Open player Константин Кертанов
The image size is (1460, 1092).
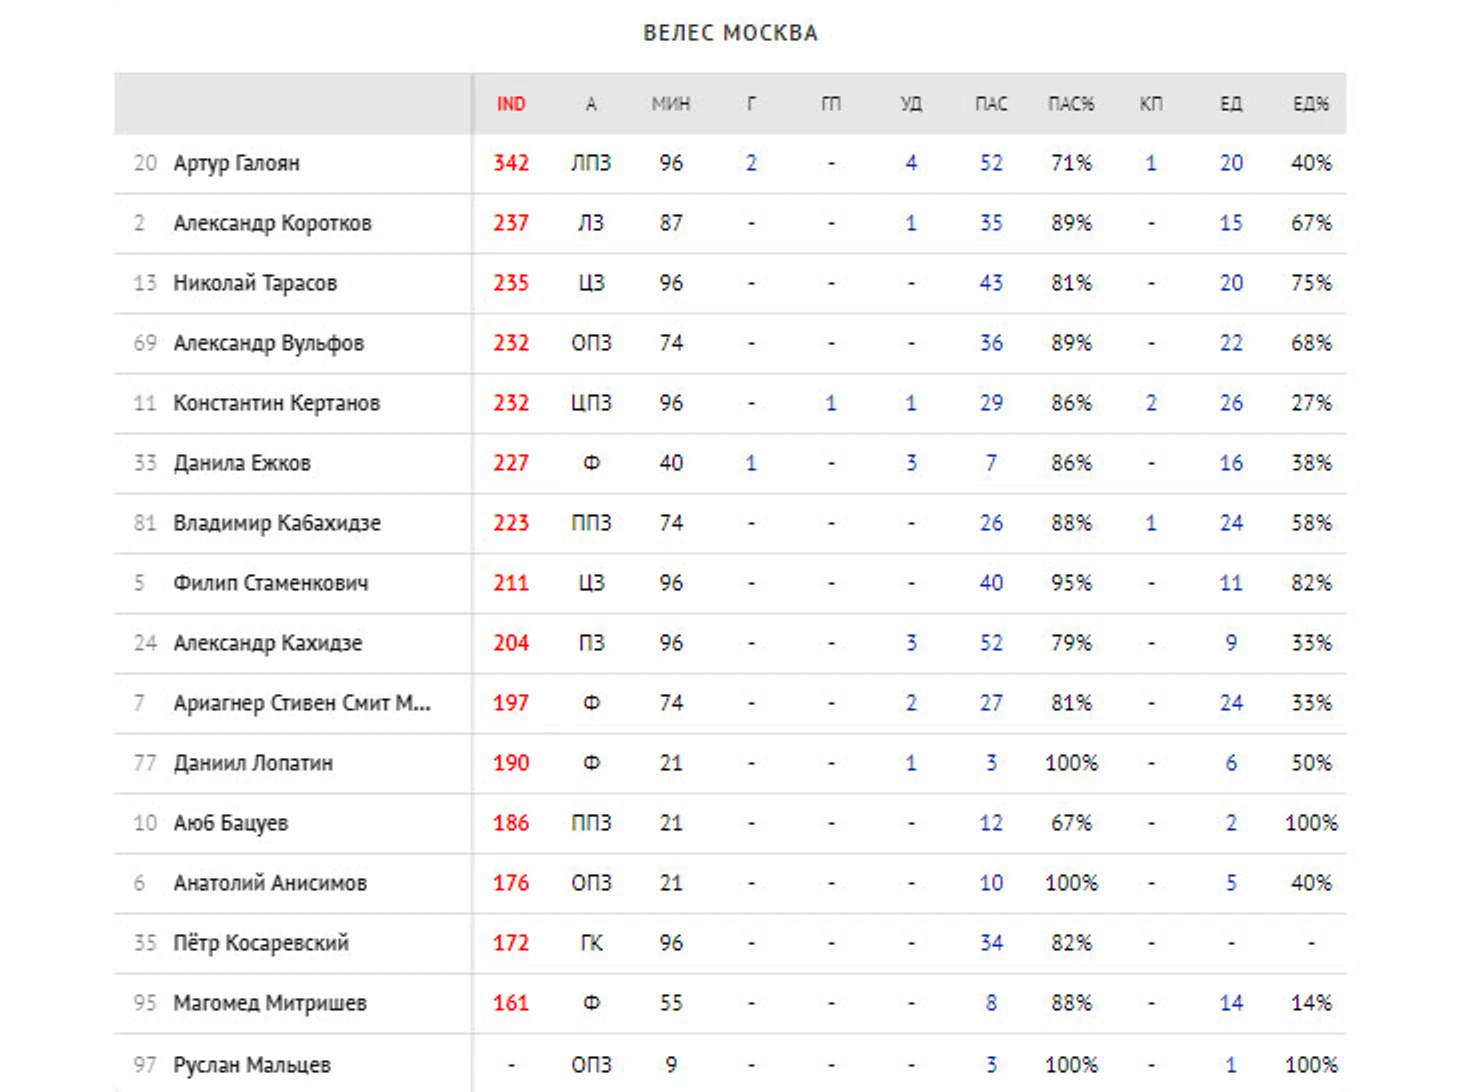[x=277, y=403]
